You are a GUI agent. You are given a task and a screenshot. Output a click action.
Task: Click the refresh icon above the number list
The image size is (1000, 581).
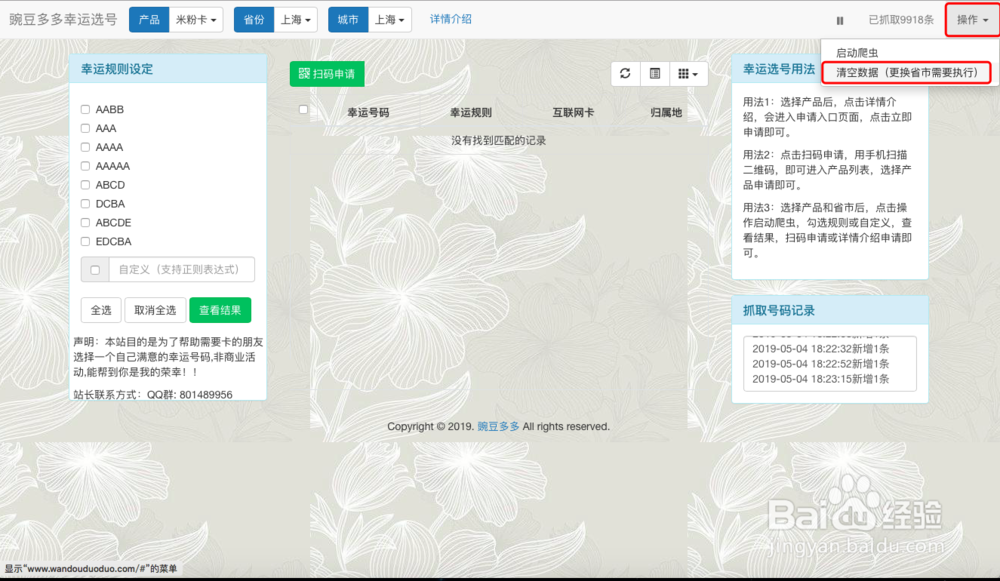[625, 74]
